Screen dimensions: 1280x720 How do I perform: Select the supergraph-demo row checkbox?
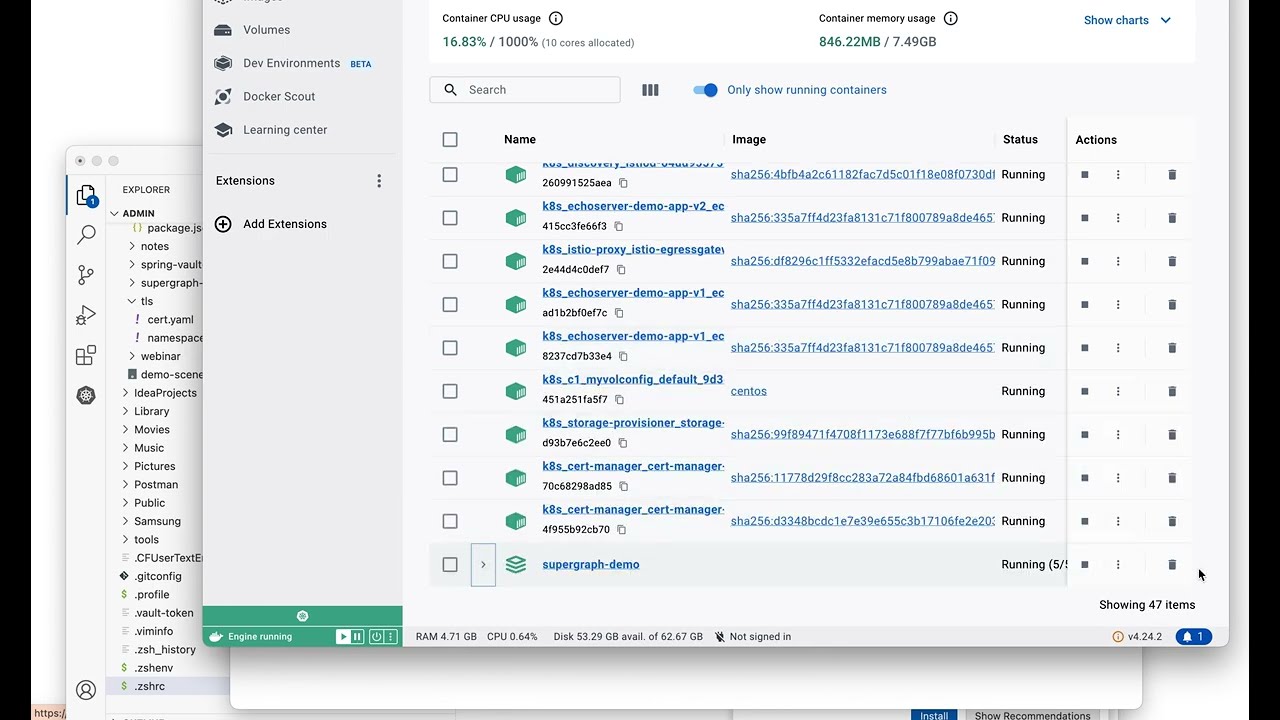coord(450,565)
